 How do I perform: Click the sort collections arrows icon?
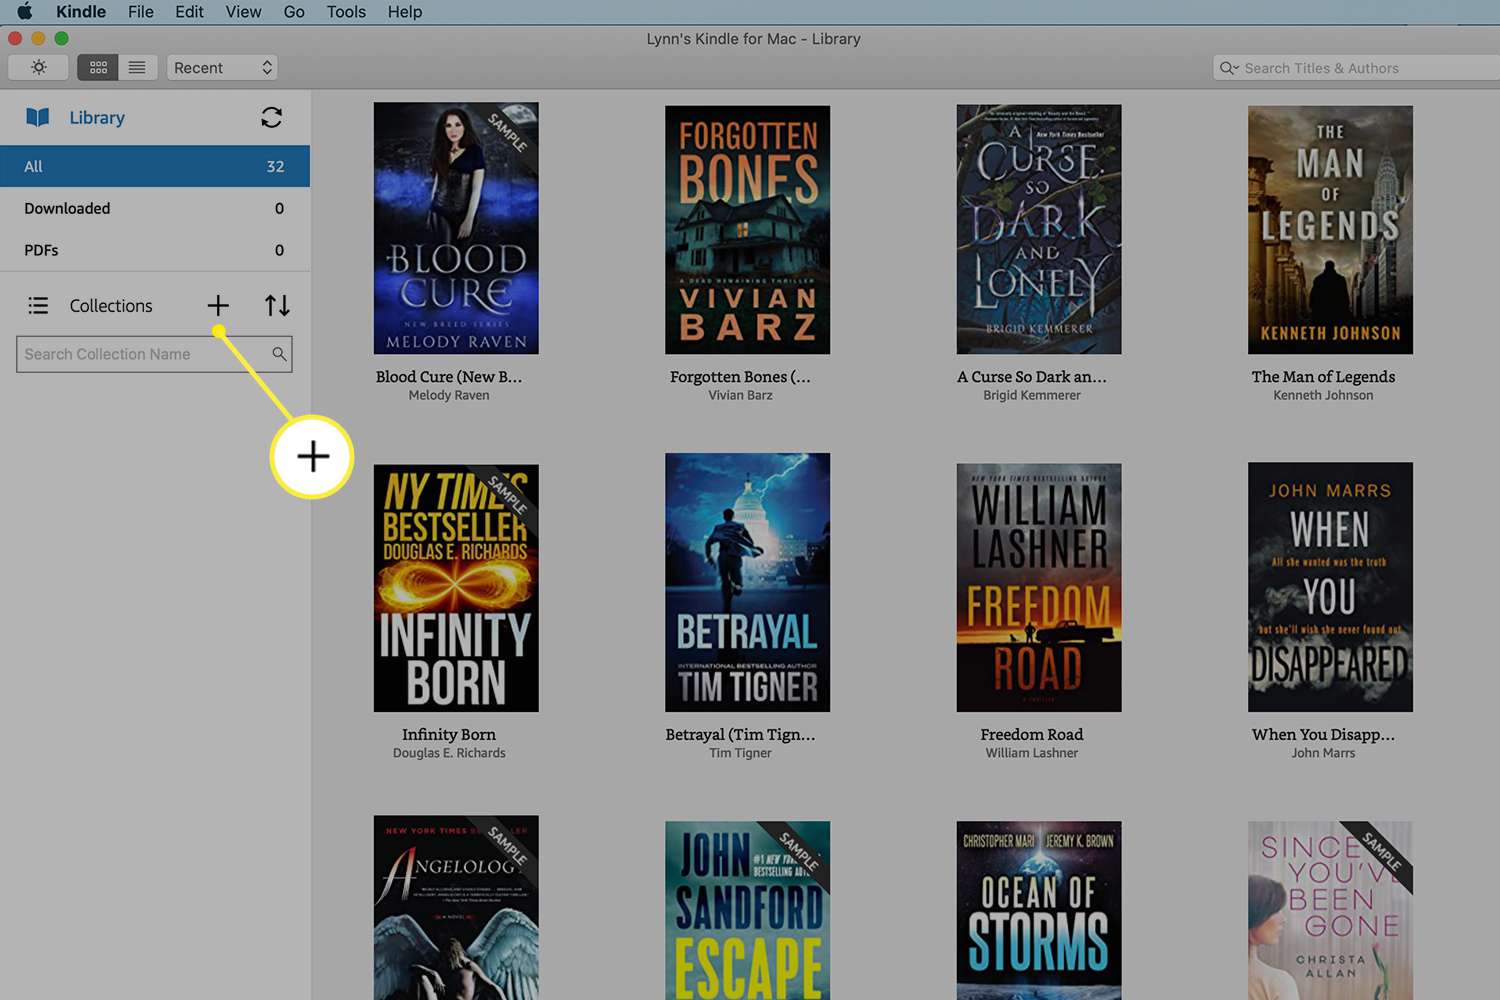tap(277, 305)
